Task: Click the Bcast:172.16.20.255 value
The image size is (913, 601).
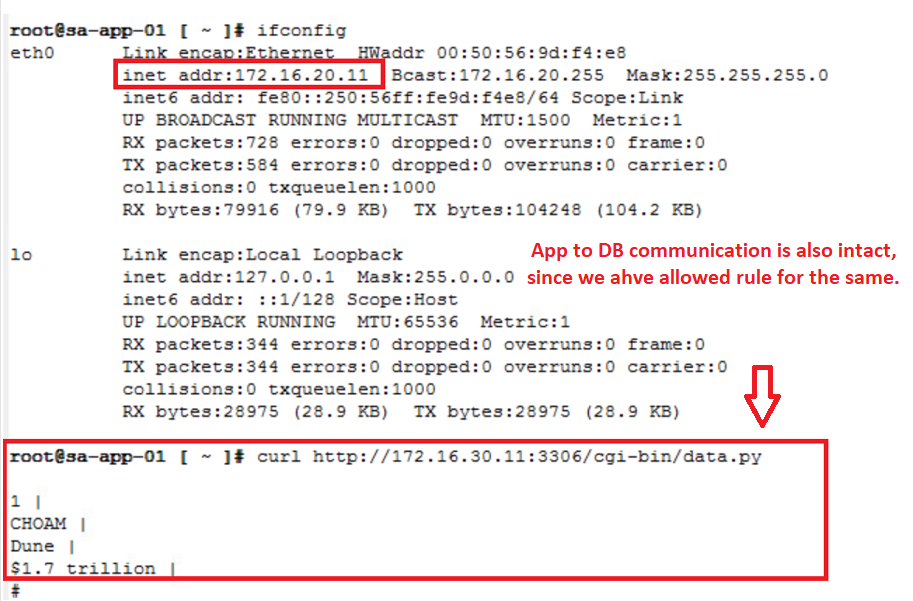Action: coord(498,75)
